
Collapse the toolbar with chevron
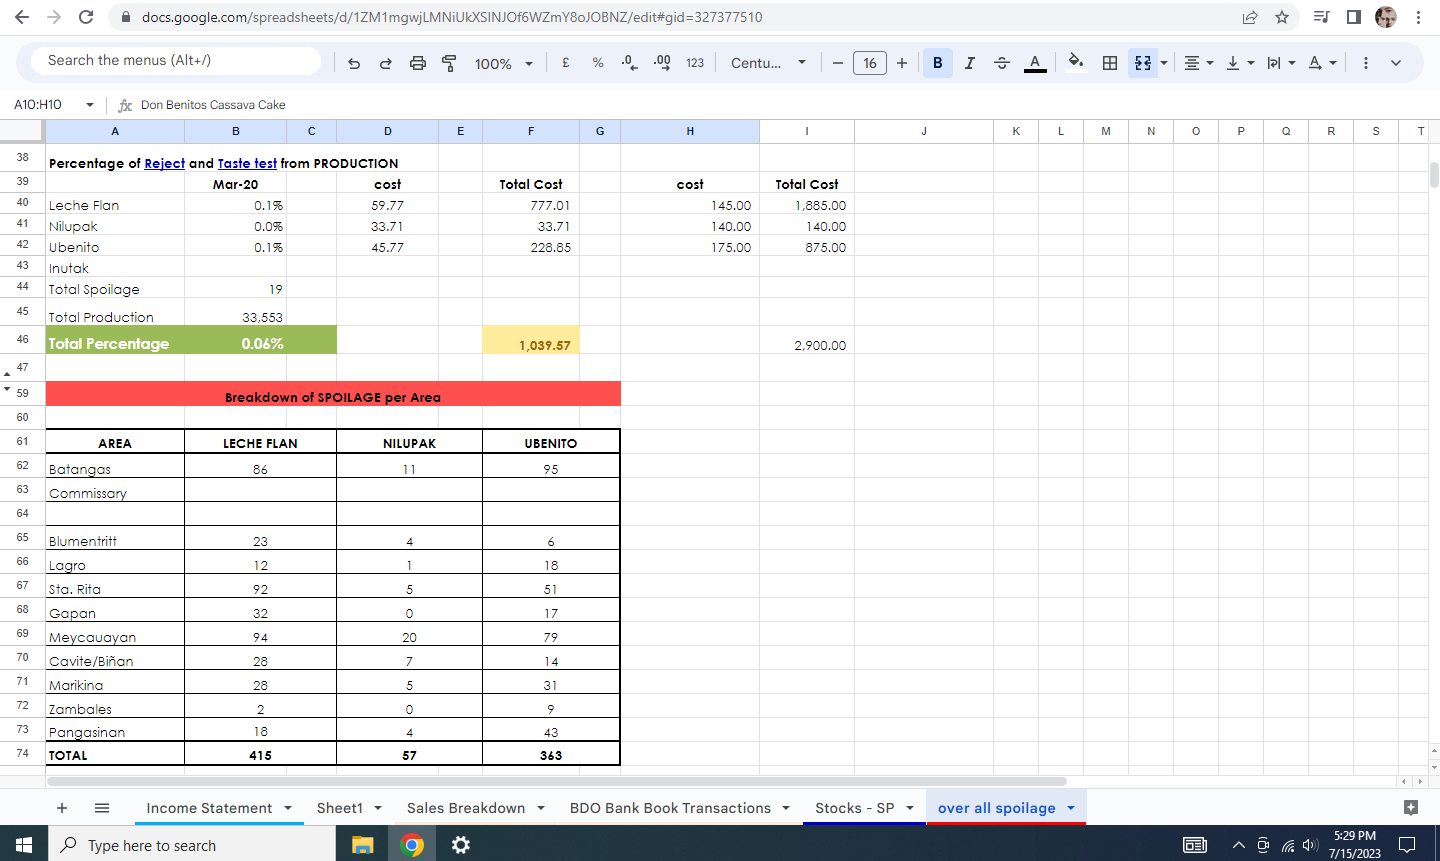1396,63
